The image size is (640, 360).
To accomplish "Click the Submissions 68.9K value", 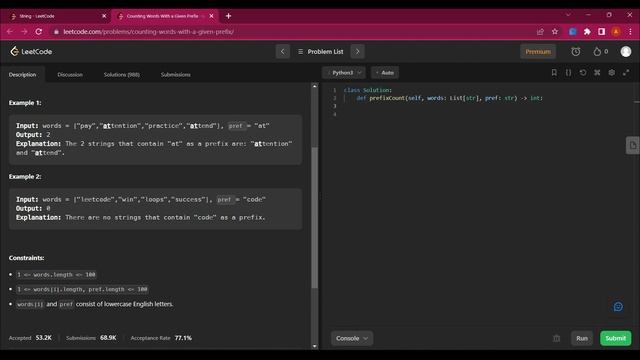I will [x=108, y=338].
